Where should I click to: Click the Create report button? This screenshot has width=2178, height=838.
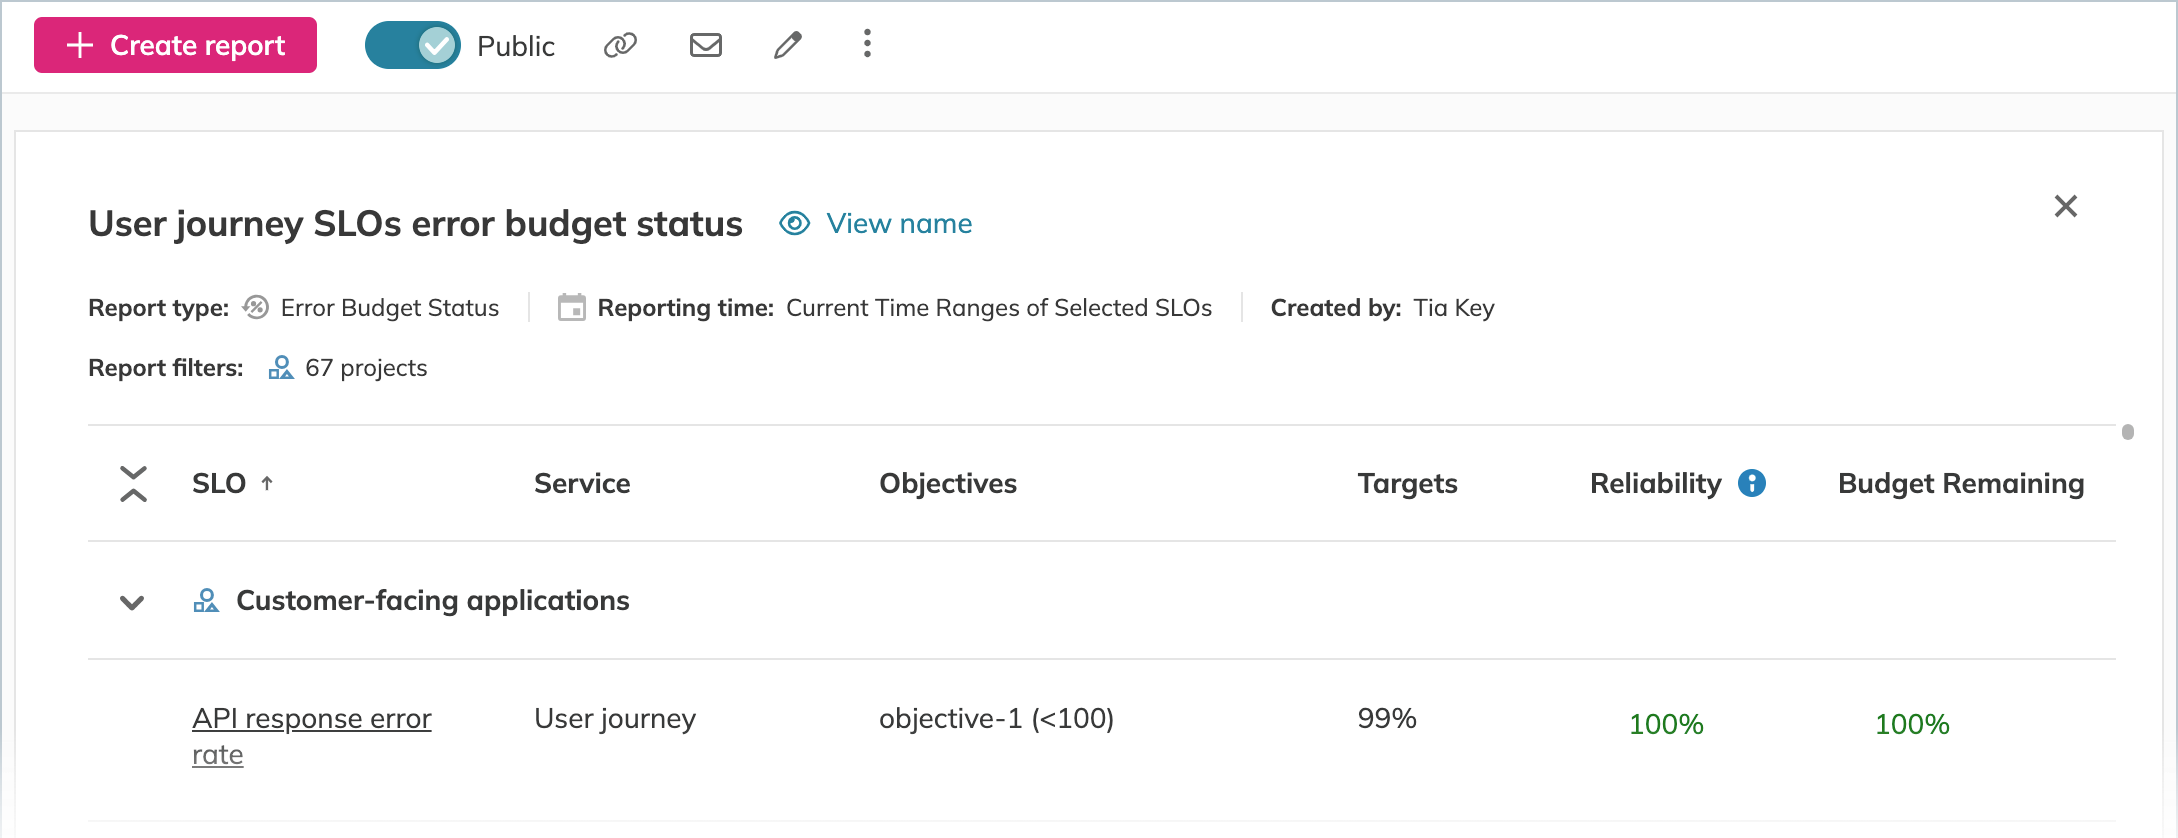click(175, 45)
